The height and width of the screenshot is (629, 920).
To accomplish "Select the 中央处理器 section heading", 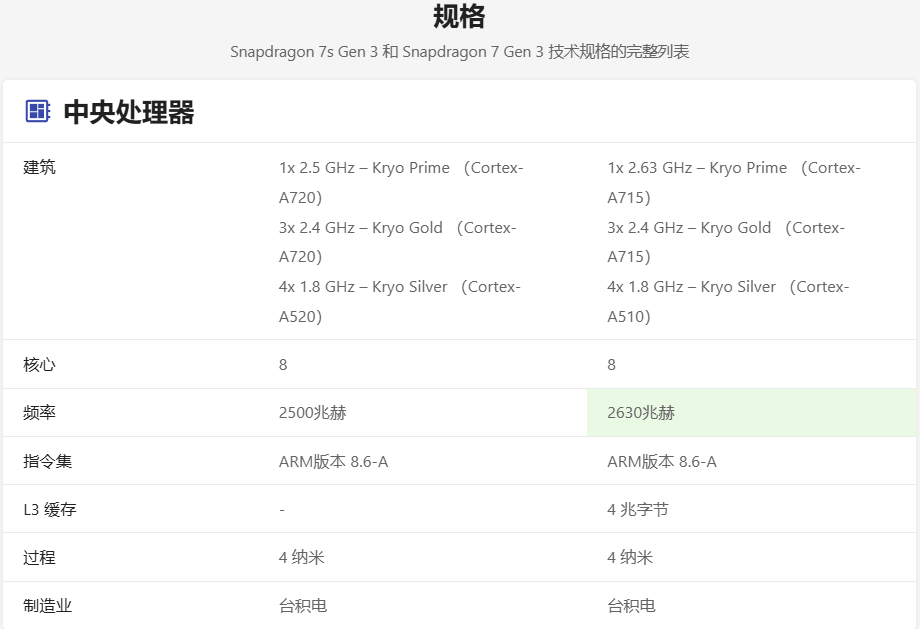I will coord(128,111).
